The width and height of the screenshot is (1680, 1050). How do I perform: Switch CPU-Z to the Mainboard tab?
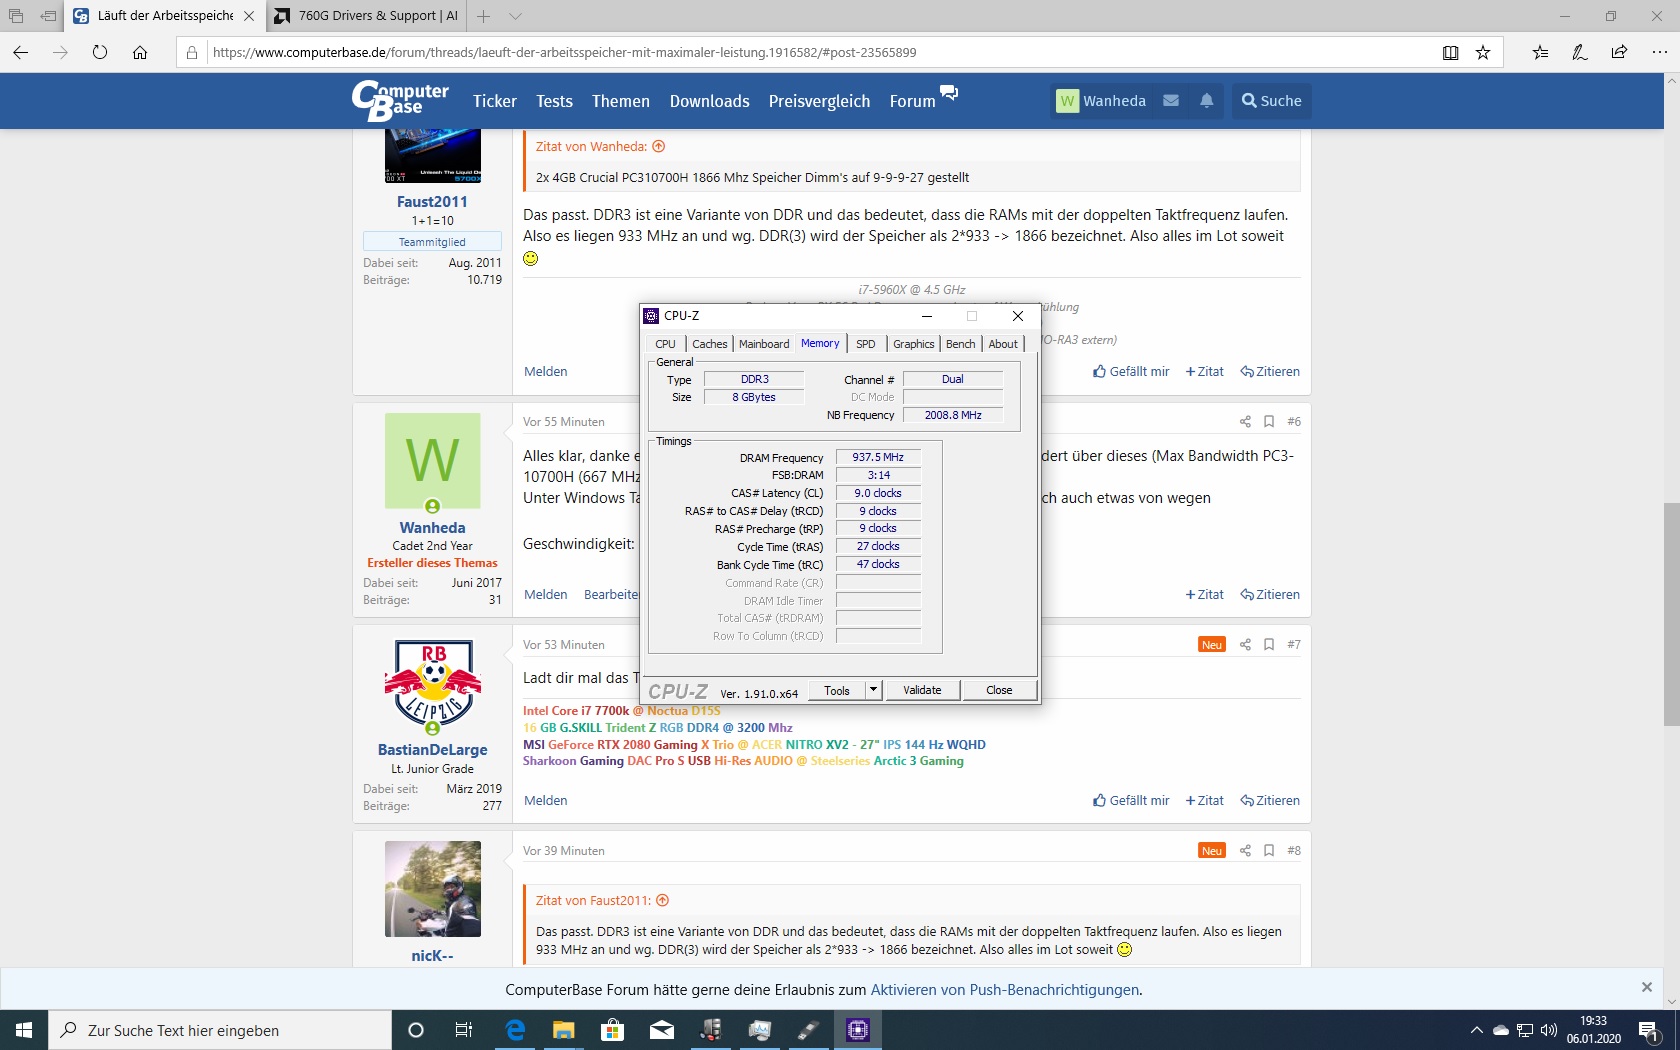[764, 344]
